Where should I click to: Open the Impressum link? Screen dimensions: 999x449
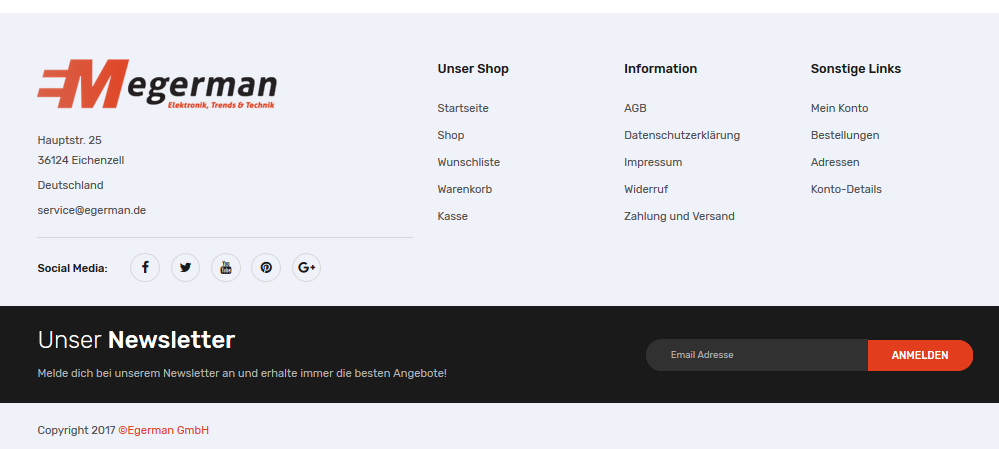click(x=653, y=162)
